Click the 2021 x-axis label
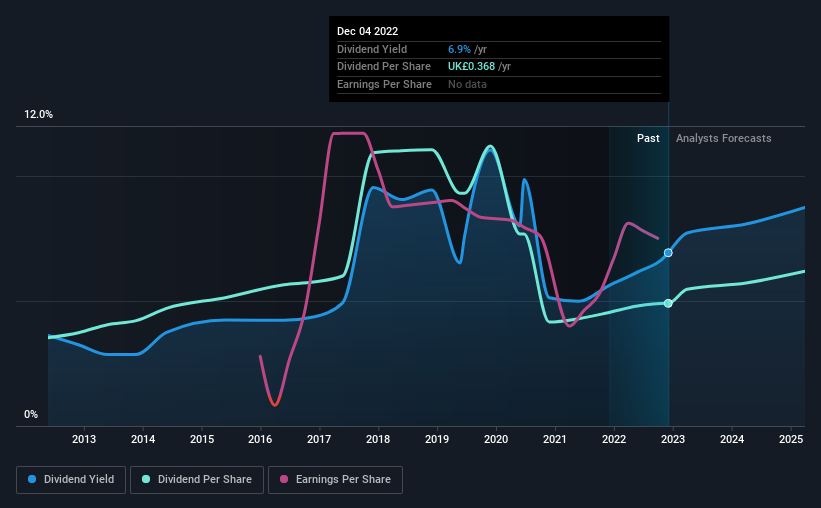This screenshot has height=508, width=821. click(x=554, y=439)
